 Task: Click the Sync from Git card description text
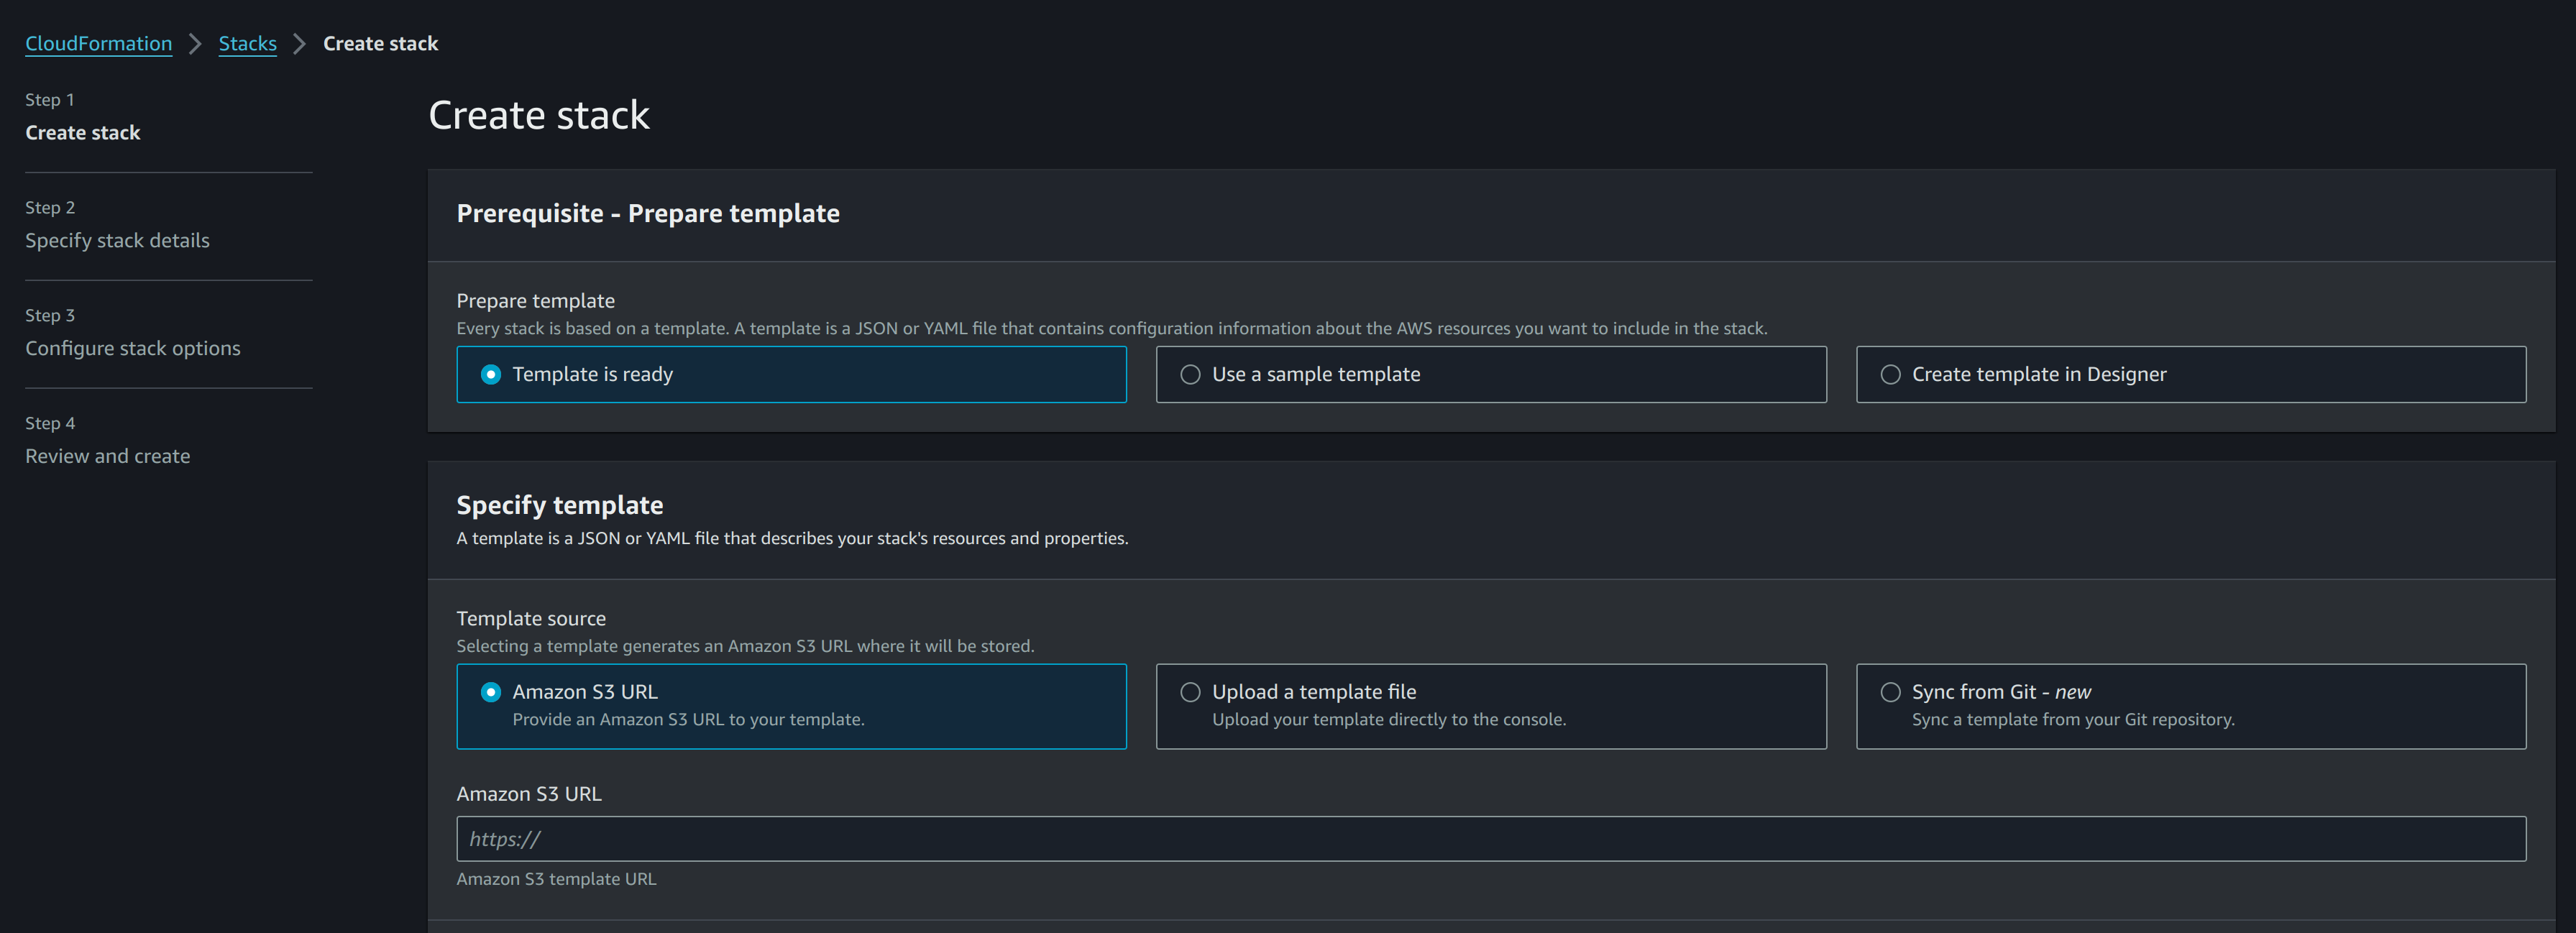(x=2072, y=719)
